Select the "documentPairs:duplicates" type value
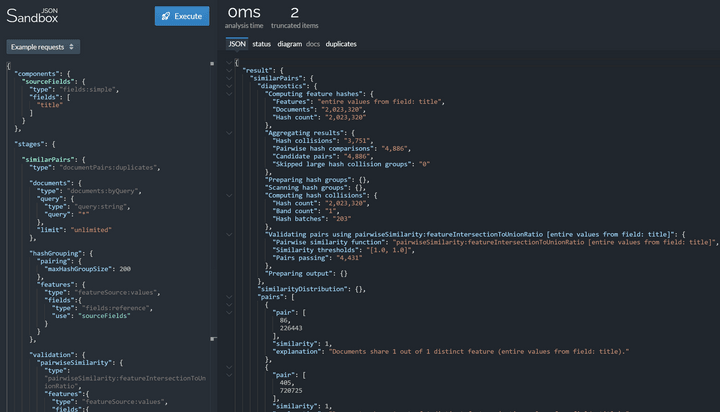720x412 pixels. click(x=108, y=168)
